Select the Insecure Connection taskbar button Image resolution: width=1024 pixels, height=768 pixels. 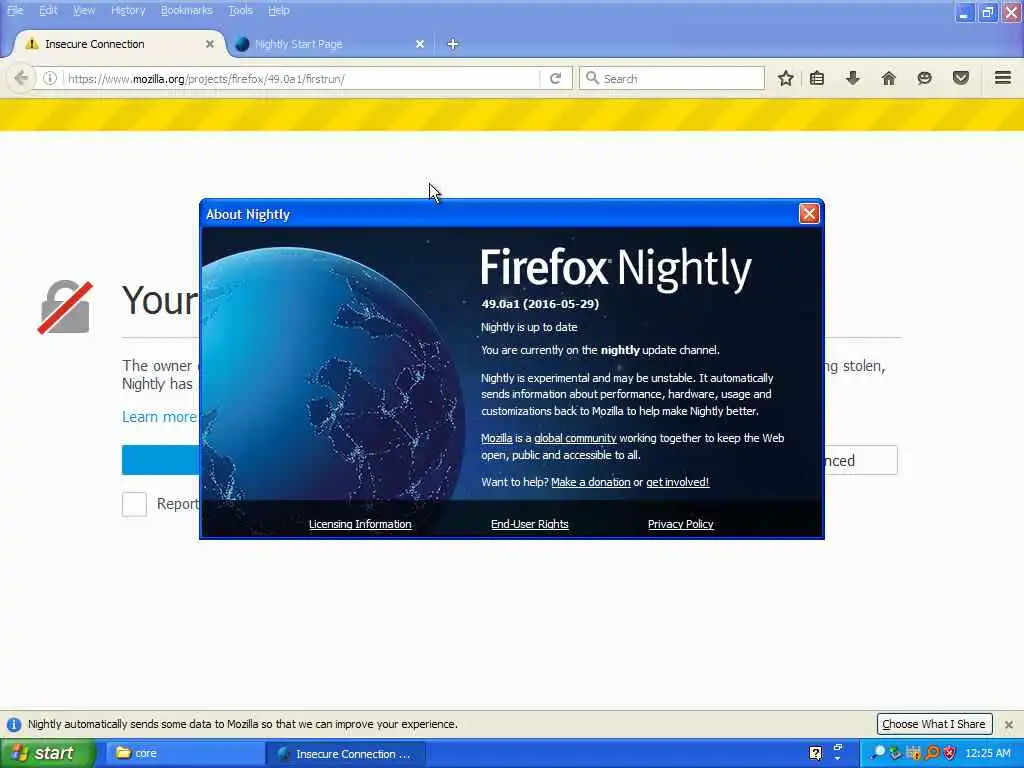pyautogui.click(x=346, y=754)
